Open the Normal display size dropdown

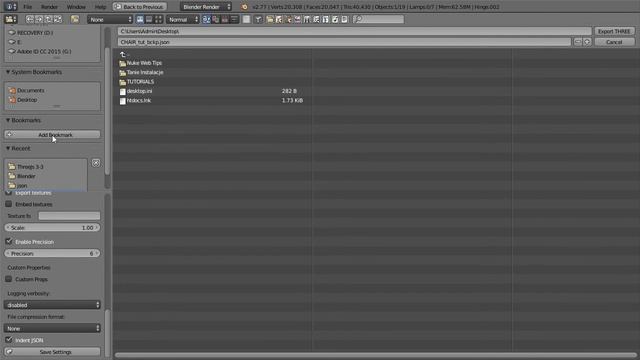pos(183,19)
